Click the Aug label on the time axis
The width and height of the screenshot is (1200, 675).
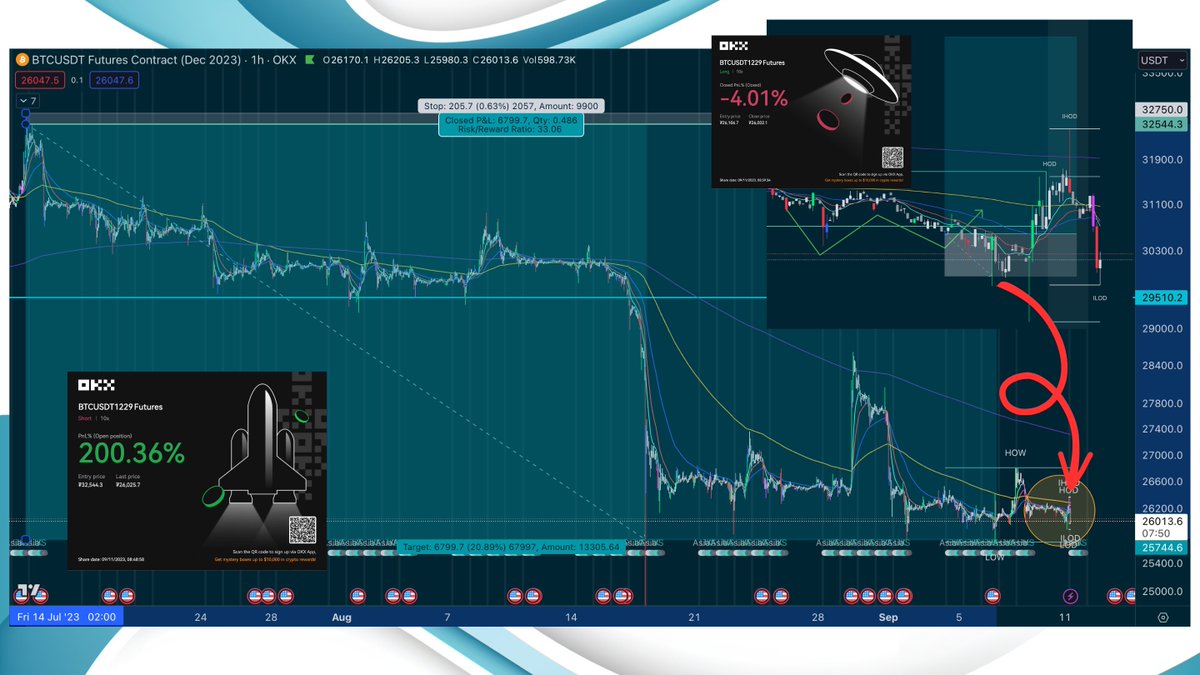(x=342, y=617)
